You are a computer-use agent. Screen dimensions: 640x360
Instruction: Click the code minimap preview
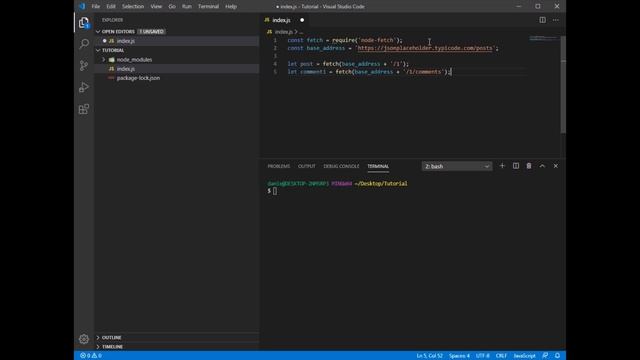tap(543, 38)
